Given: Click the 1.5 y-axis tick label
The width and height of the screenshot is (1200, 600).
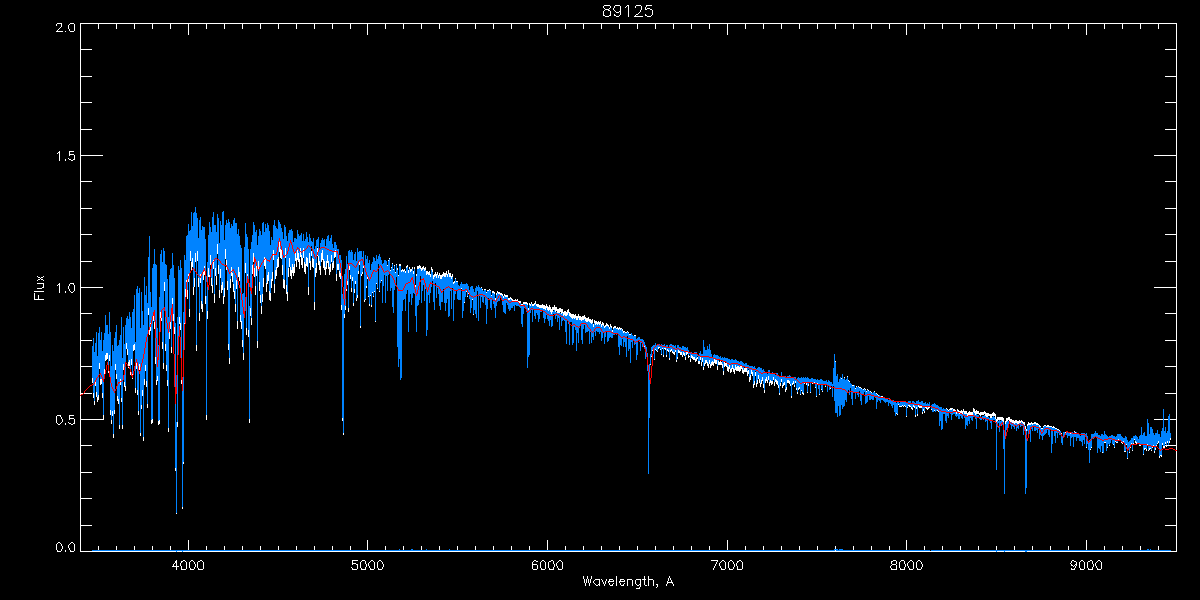Looking at the screenshot, I should 66,157.
